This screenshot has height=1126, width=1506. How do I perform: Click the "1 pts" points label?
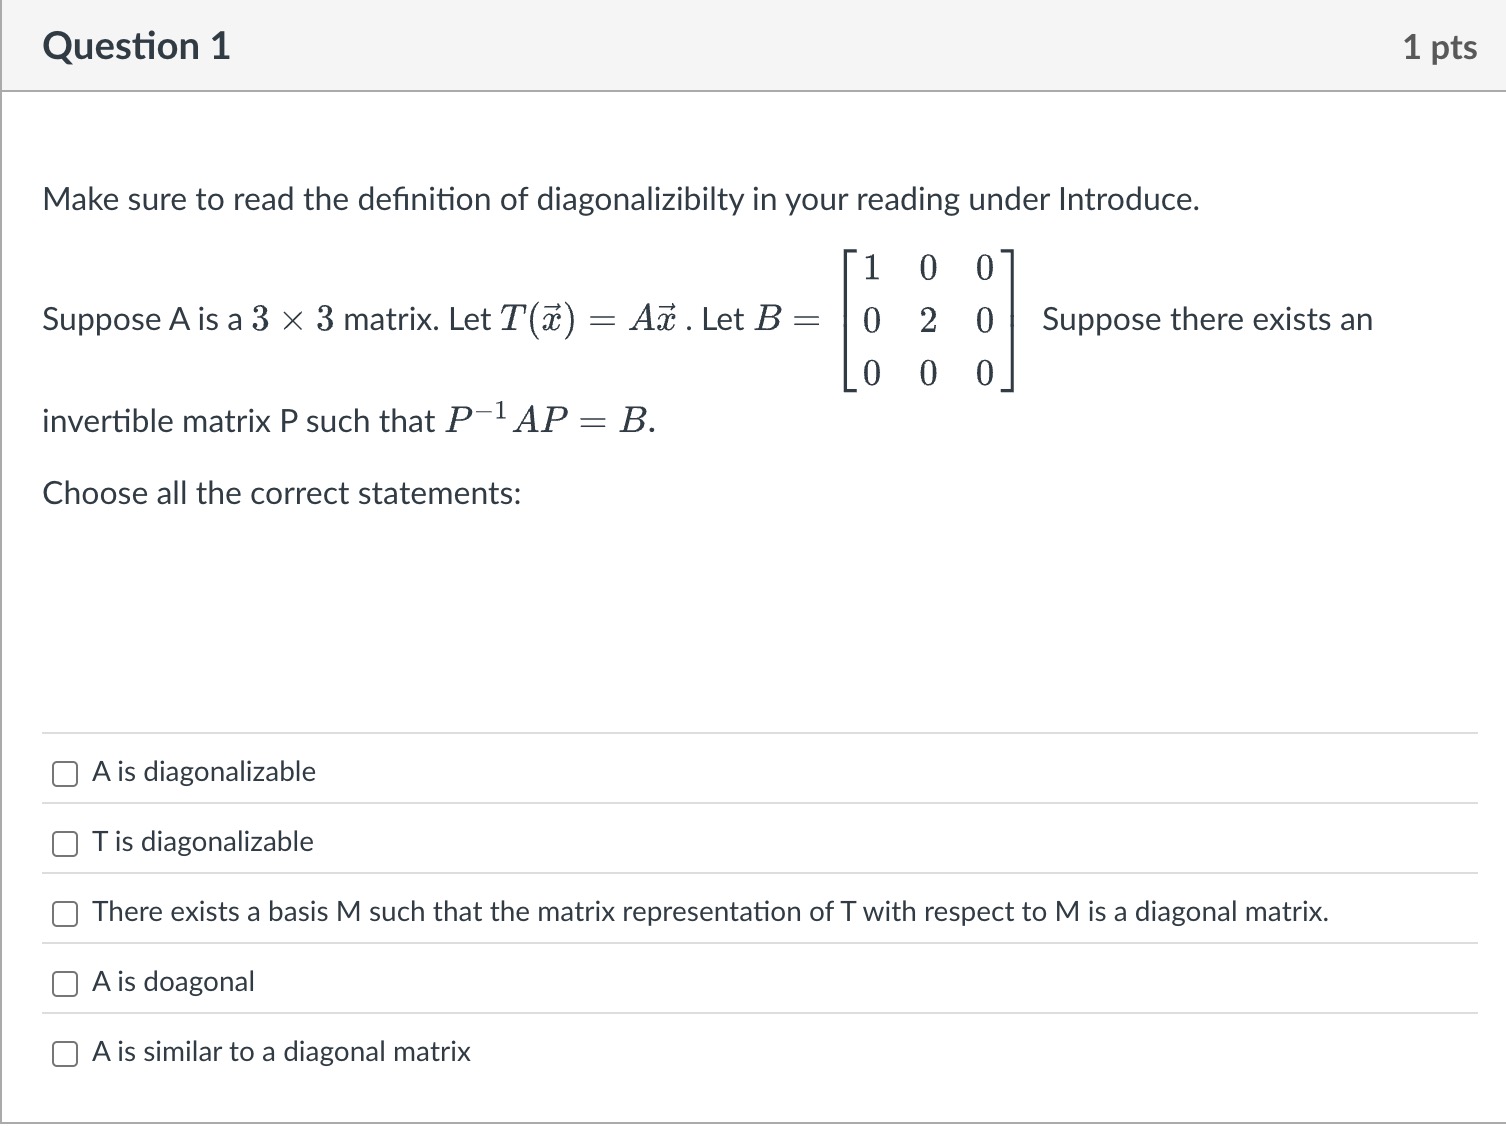(1440, 45)
